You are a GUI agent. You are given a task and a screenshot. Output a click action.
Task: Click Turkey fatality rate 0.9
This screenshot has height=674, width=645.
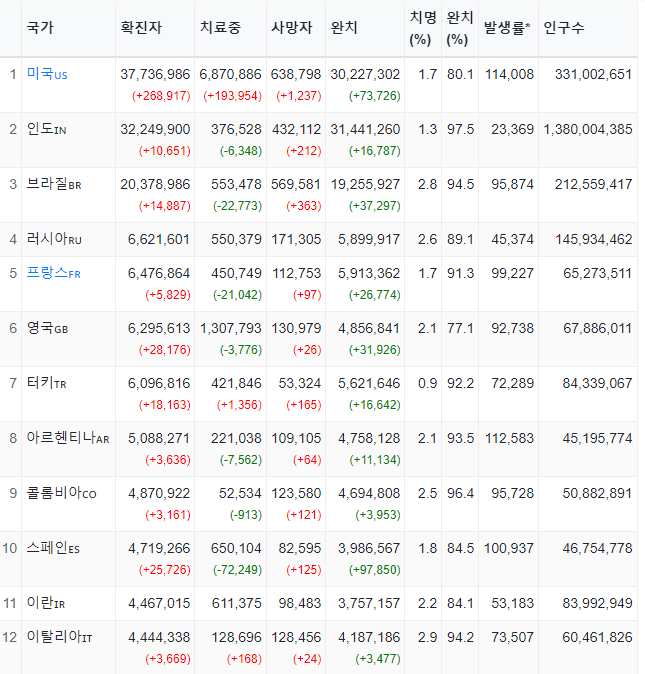428,383
